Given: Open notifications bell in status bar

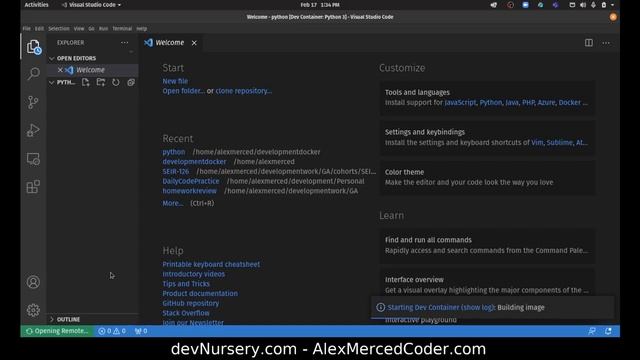Looking at the screenshot, I should click(608, 331).
